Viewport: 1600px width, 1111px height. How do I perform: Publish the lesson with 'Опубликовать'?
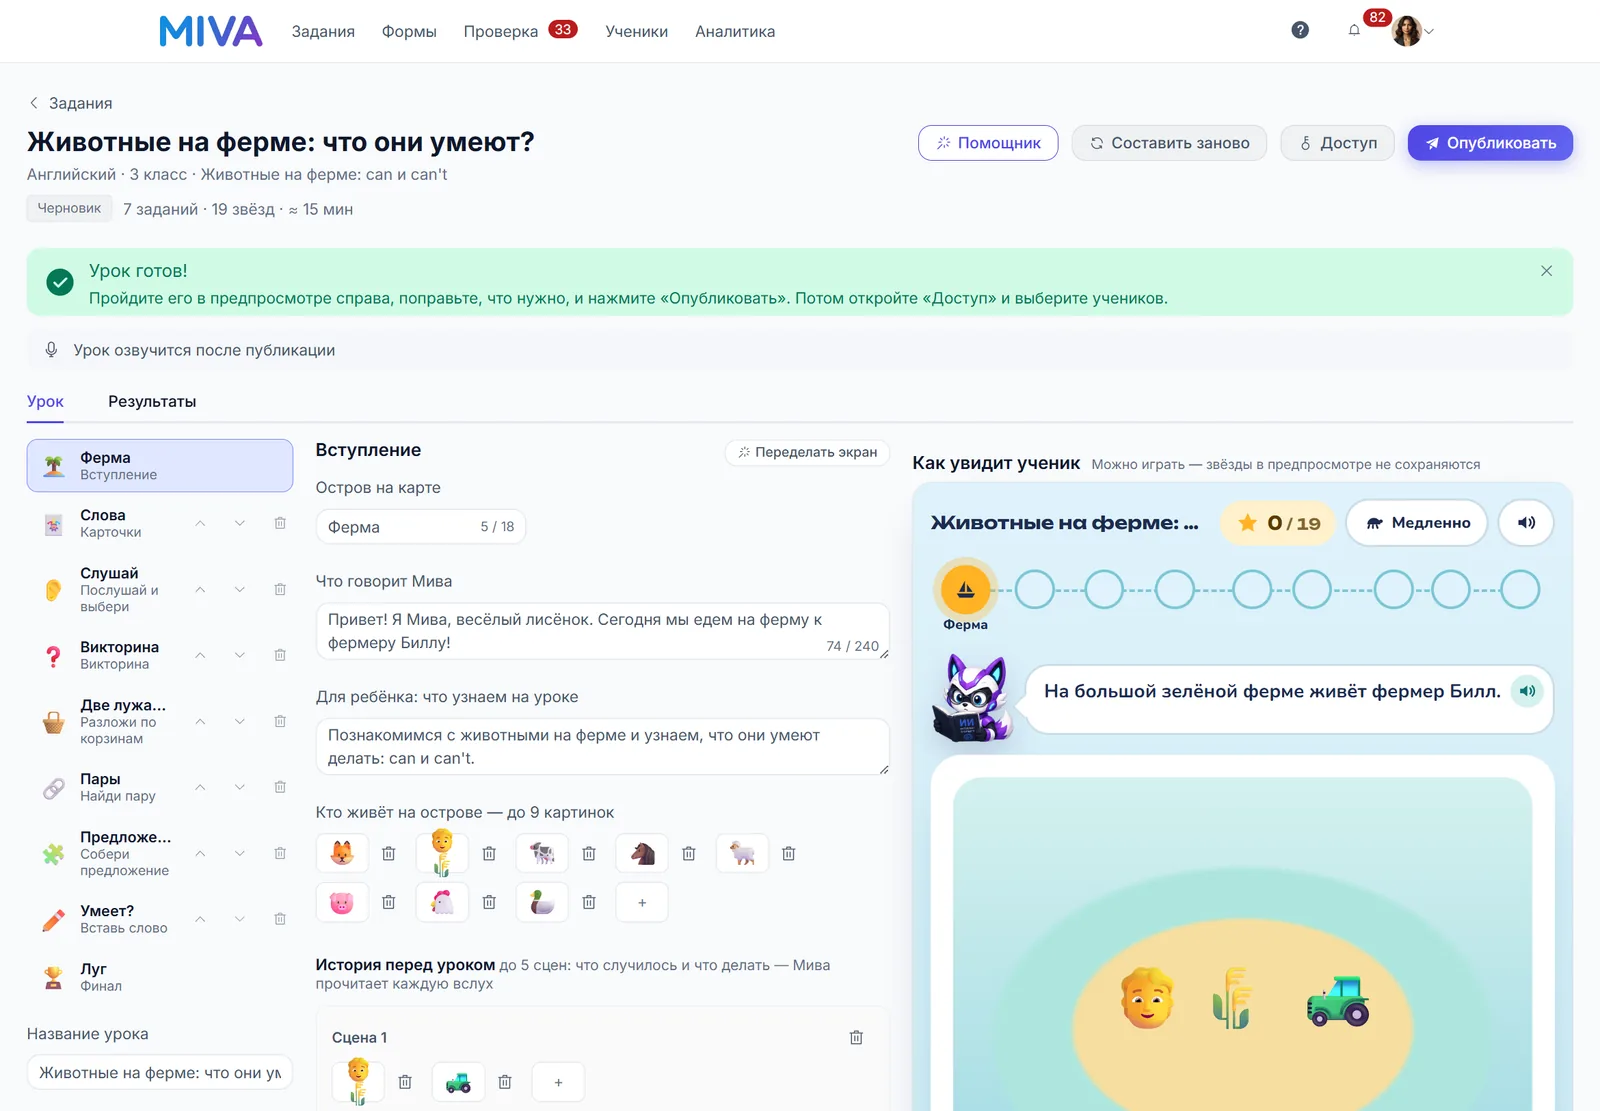point(1490,143)
